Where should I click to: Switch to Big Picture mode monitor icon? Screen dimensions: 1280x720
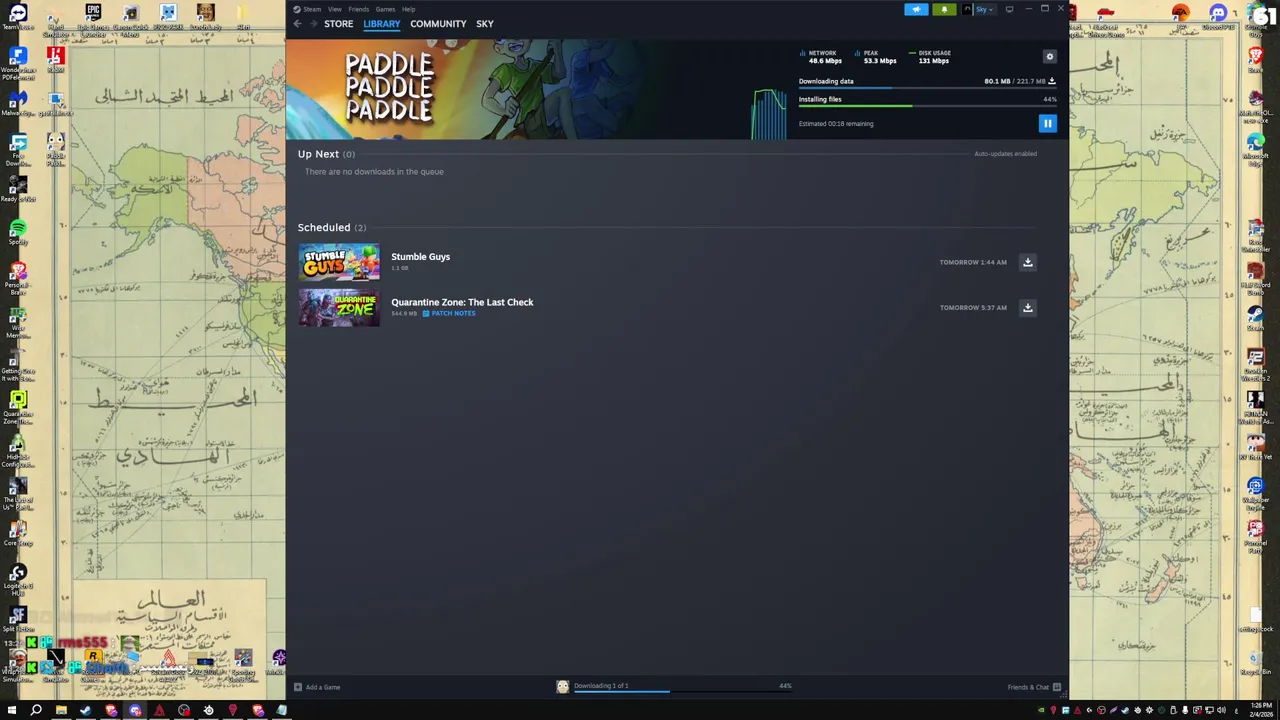tap(1009, 9)
